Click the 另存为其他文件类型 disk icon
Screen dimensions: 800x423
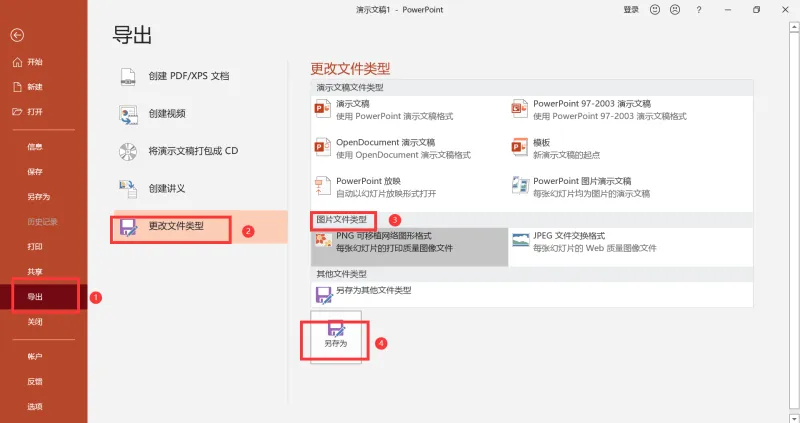click(323, 295)
